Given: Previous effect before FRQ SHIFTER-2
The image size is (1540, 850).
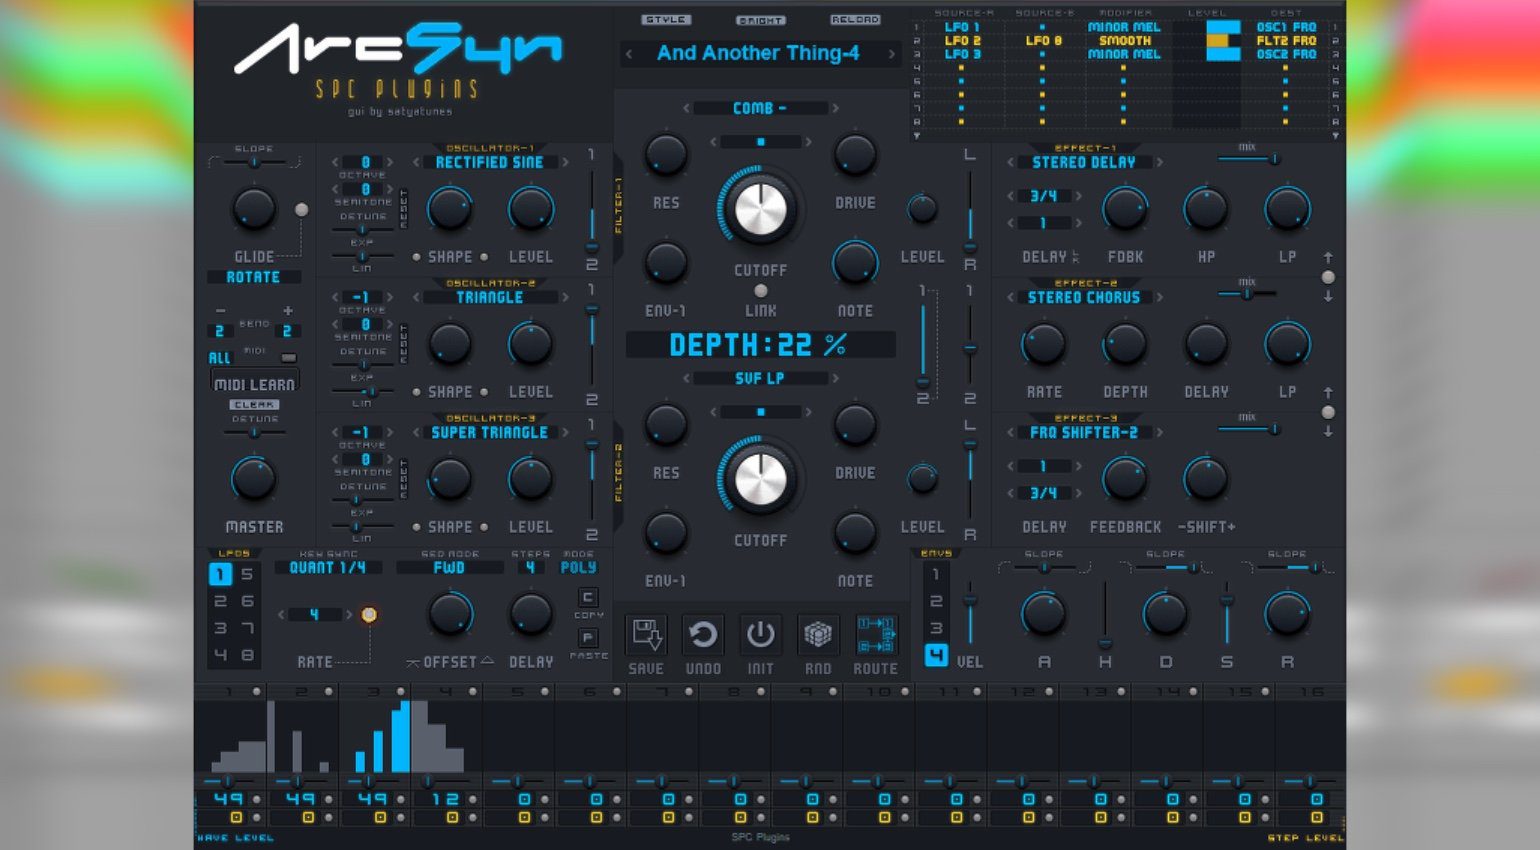Looking at the screenshot, I should pos(1011,432).
